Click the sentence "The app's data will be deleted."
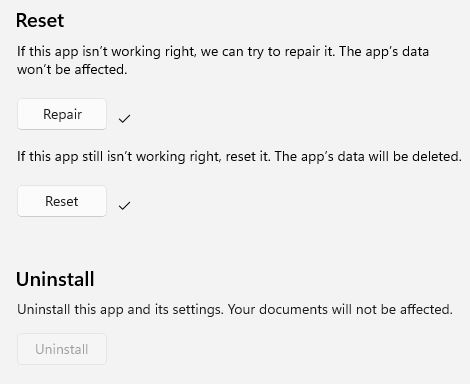Screen dimensions: 470x384 (368, 156)
